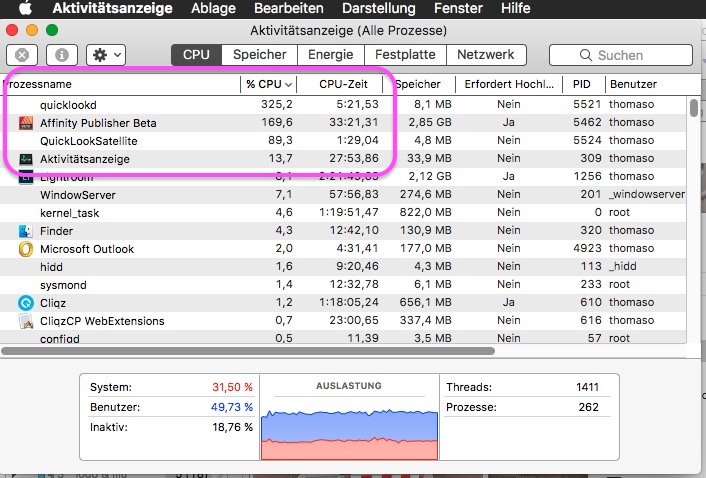Click PID 4923 of Microsoft Outlook

click(x=587, y=248)
